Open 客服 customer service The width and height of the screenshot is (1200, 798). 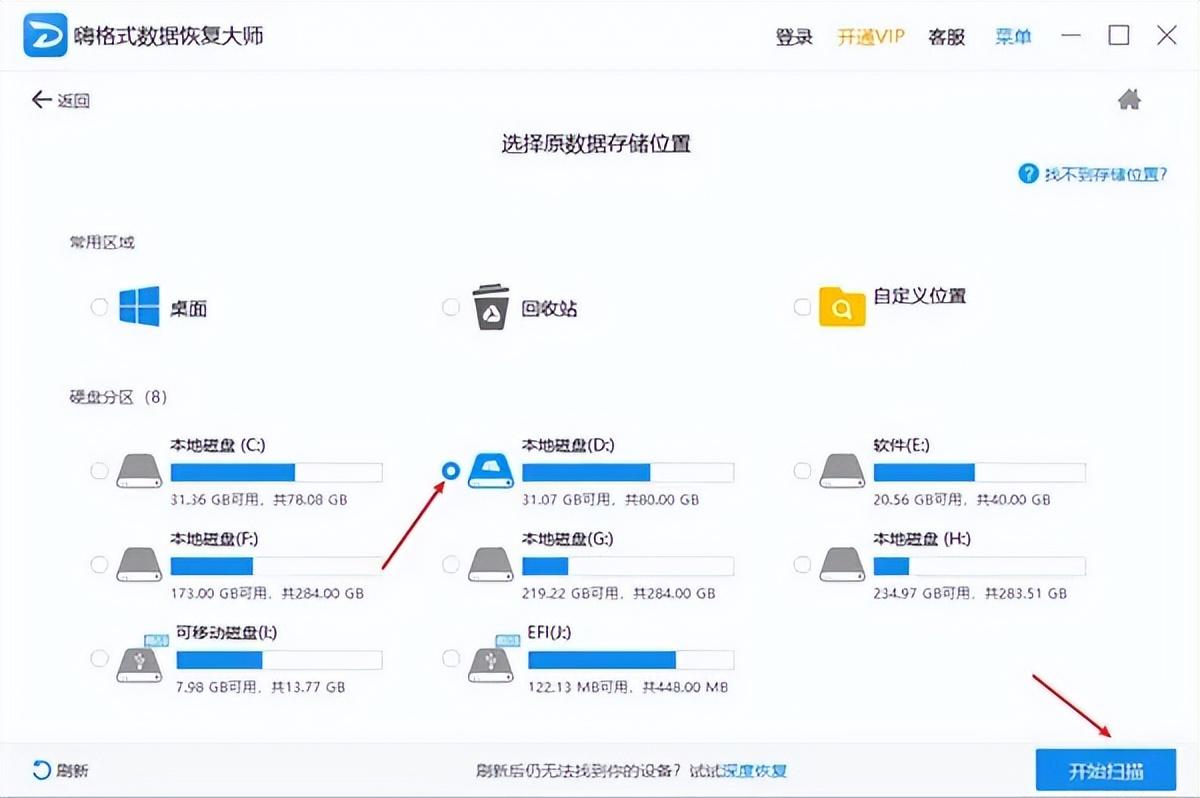coord(946,37)
